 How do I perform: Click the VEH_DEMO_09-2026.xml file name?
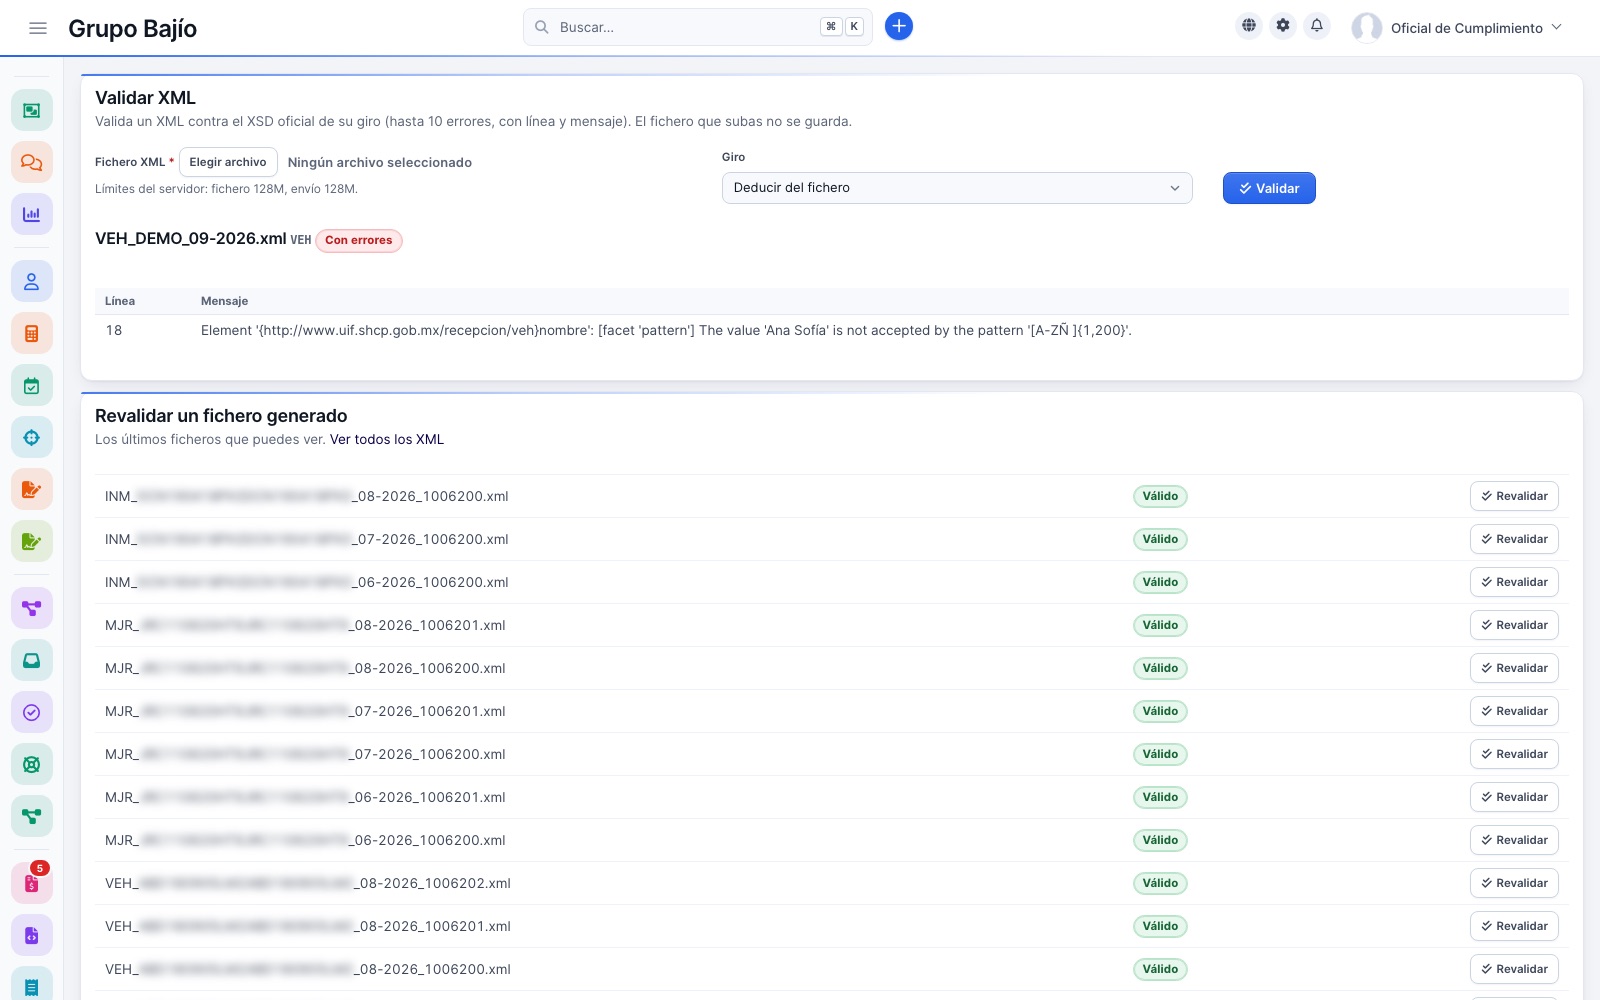(190, 238)
